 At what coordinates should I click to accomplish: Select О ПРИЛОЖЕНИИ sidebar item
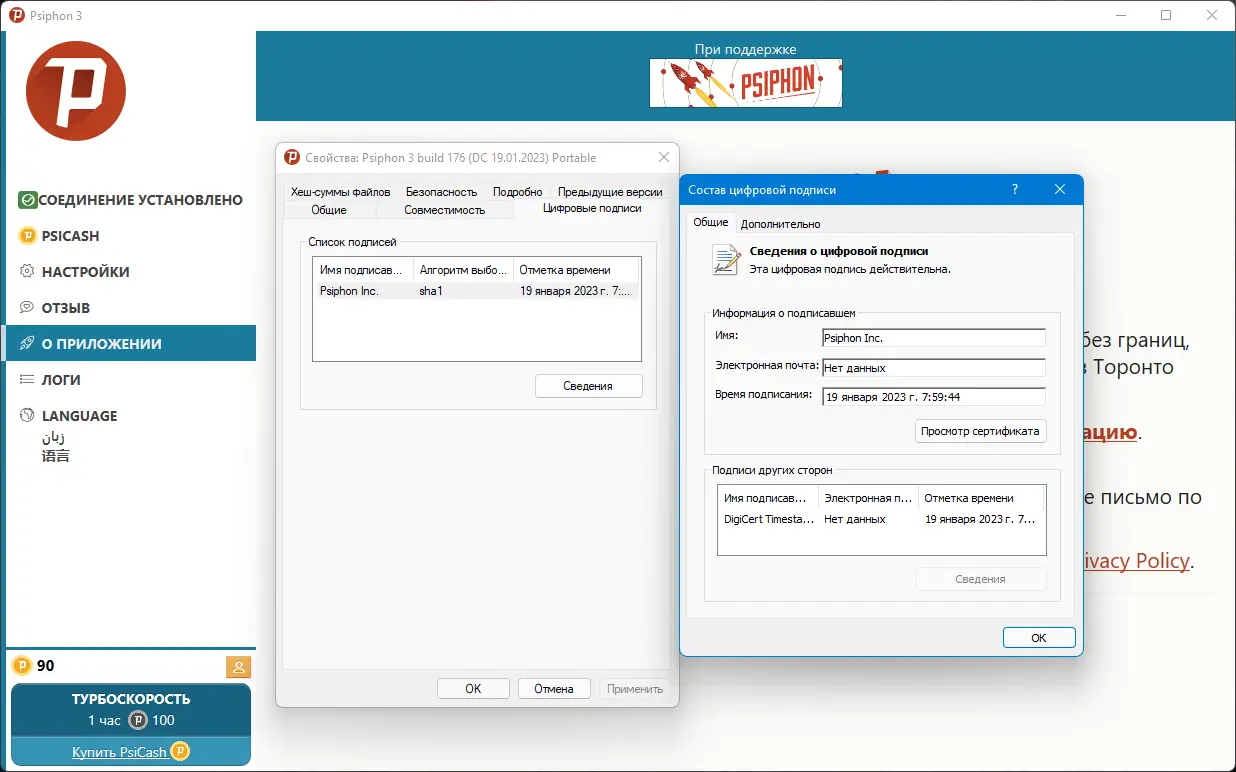(x=131, y=344)
